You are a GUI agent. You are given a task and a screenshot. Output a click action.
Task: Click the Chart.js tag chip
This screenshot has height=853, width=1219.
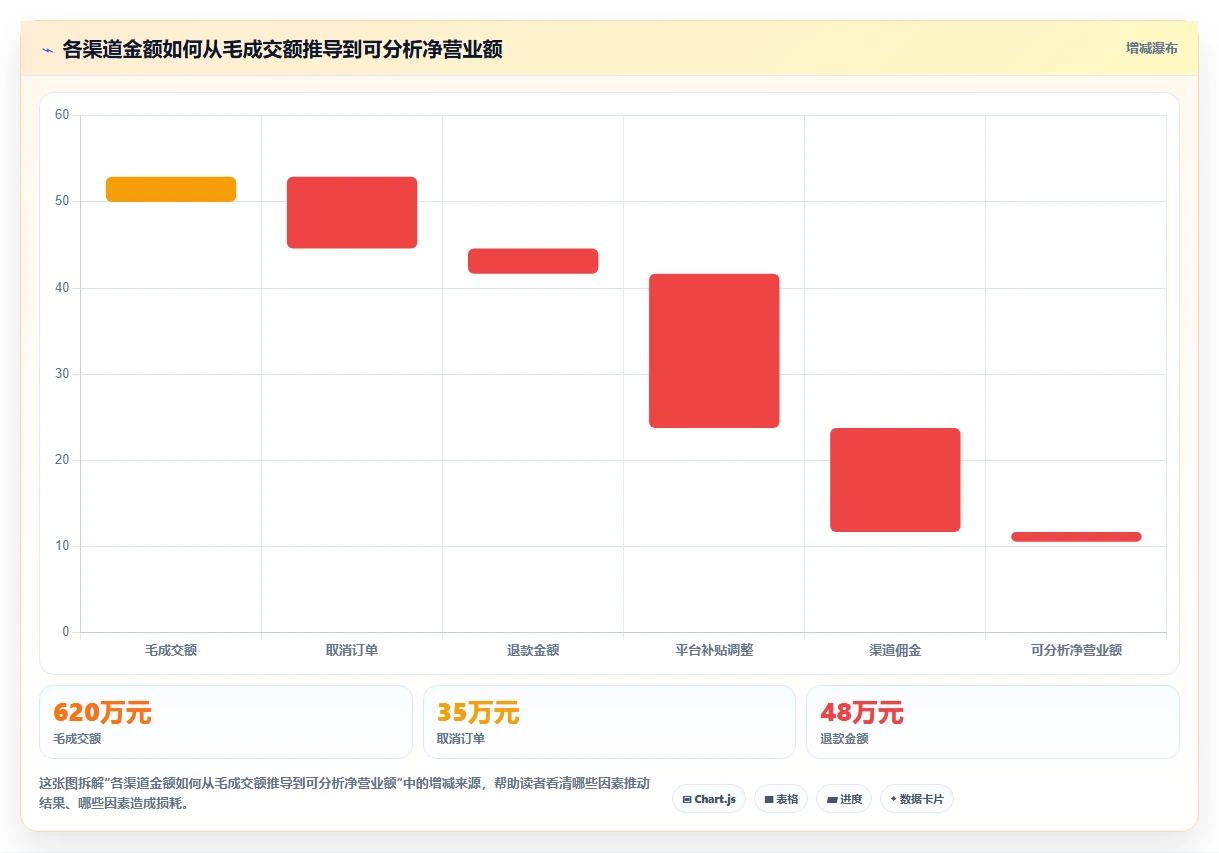(709, 799)
